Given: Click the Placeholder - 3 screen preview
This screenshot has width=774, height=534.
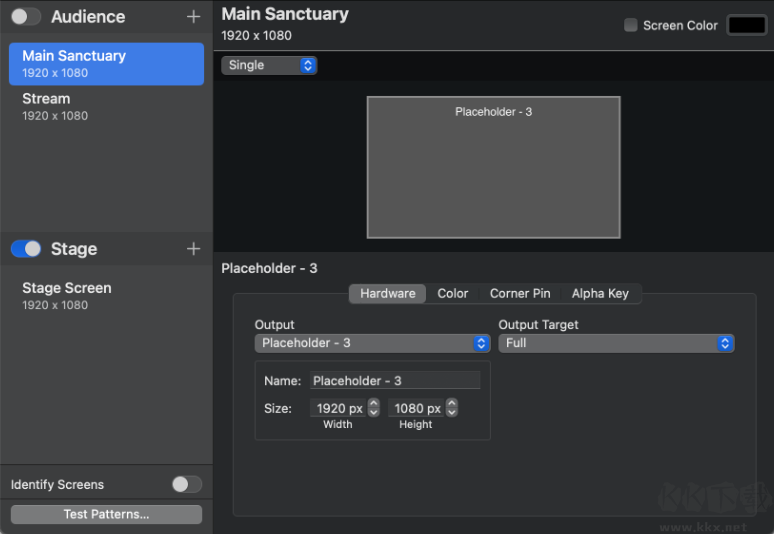Looking at the screenshot, I should click(x=493, y=167).
